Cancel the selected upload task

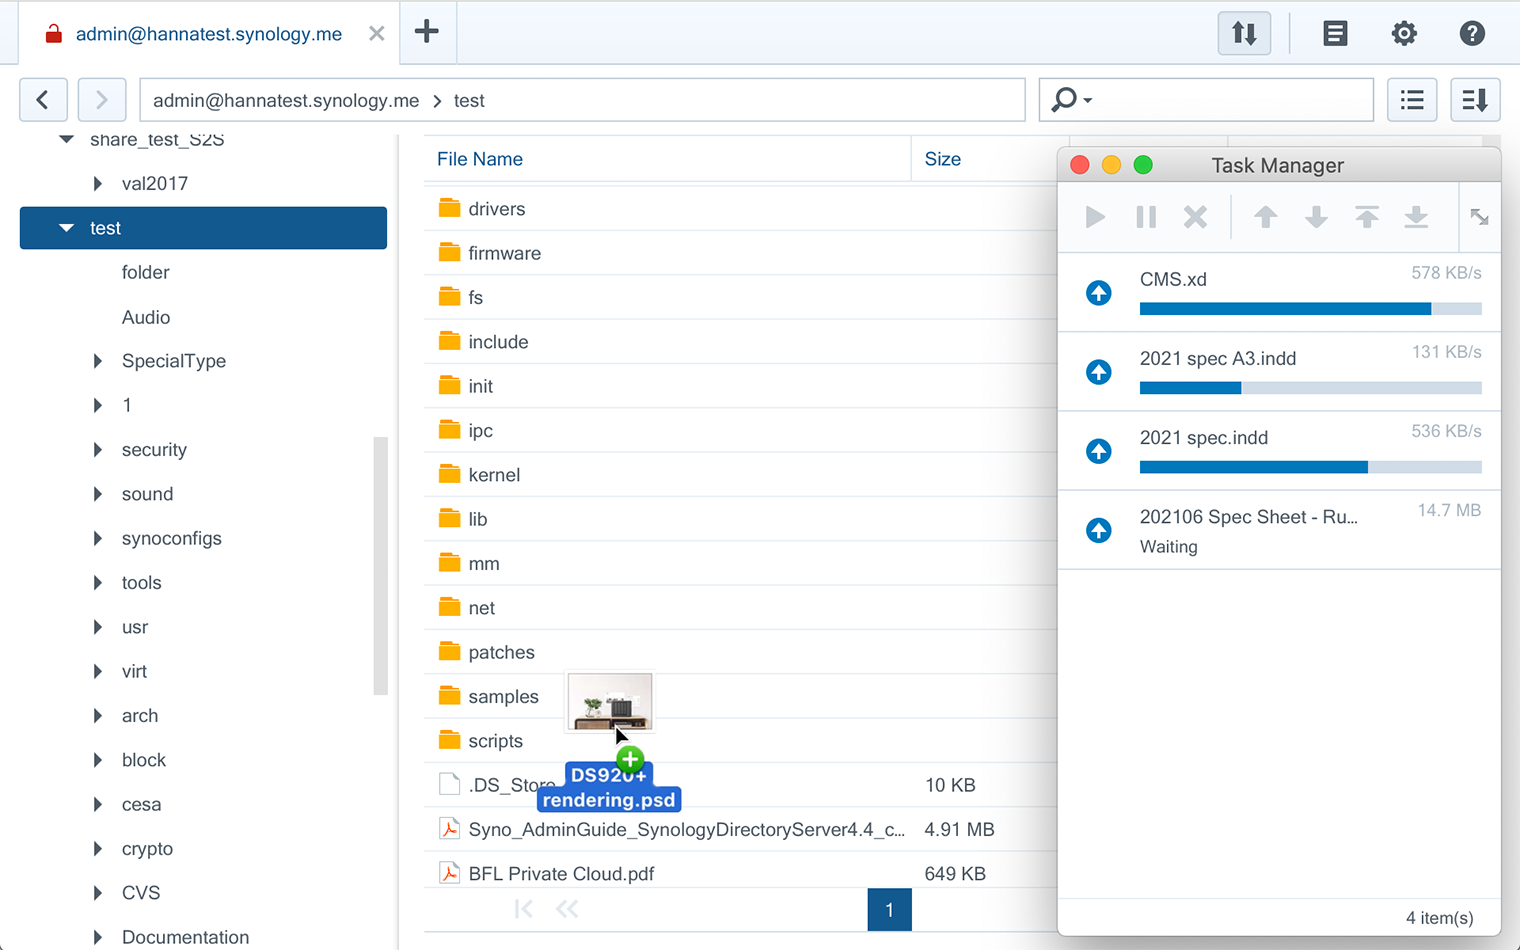1196,217
